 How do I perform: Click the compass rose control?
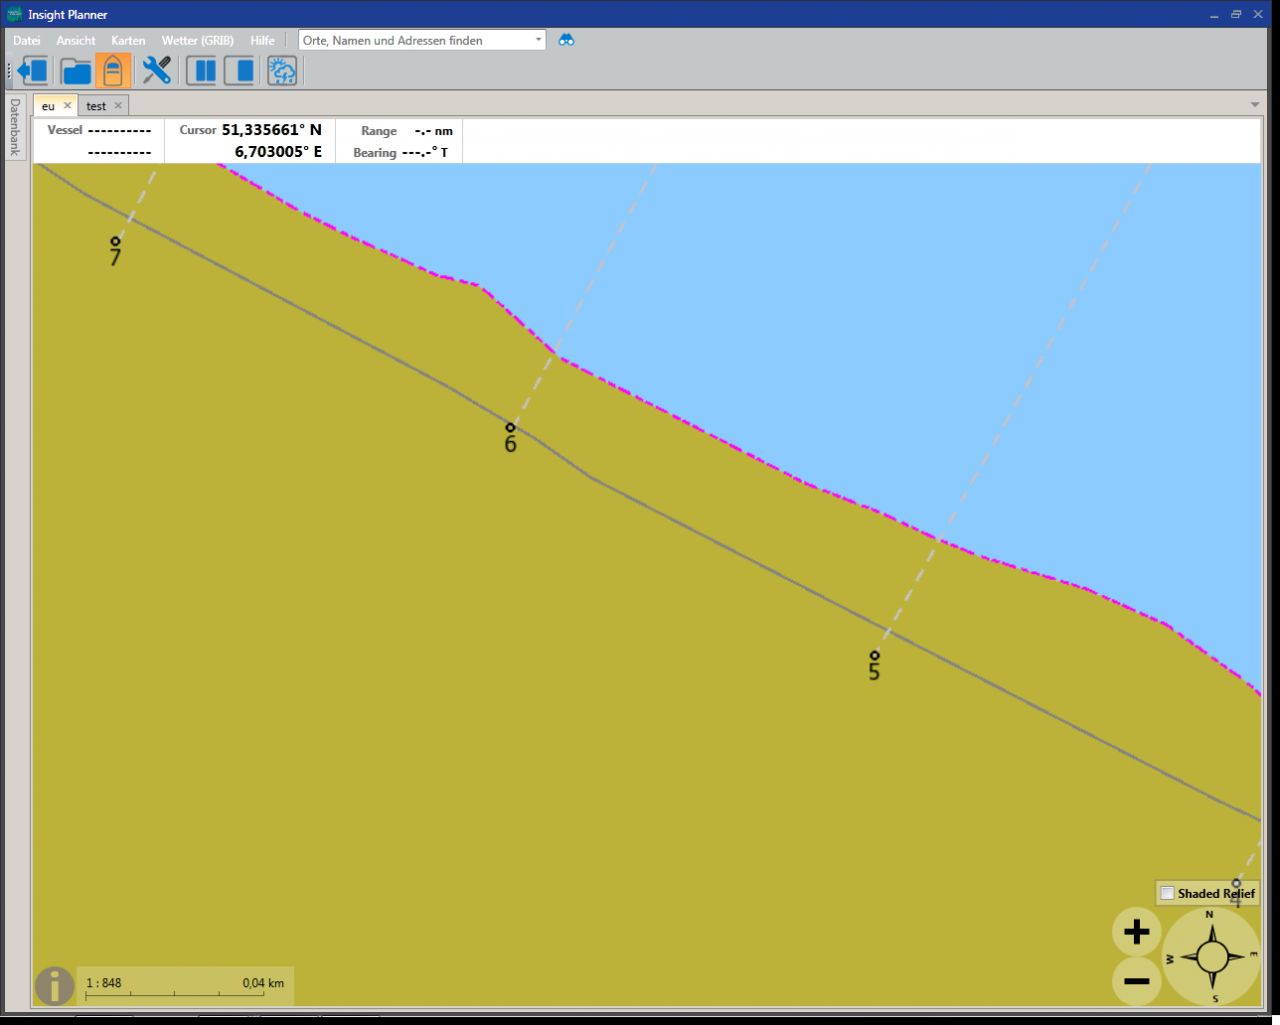(1211, 957)
